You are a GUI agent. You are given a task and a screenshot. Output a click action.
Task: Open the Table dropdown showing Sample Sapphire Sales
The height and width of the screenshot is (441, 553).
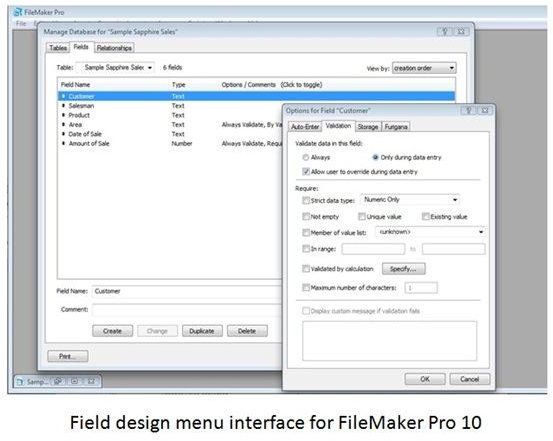[x=116, y=67]
